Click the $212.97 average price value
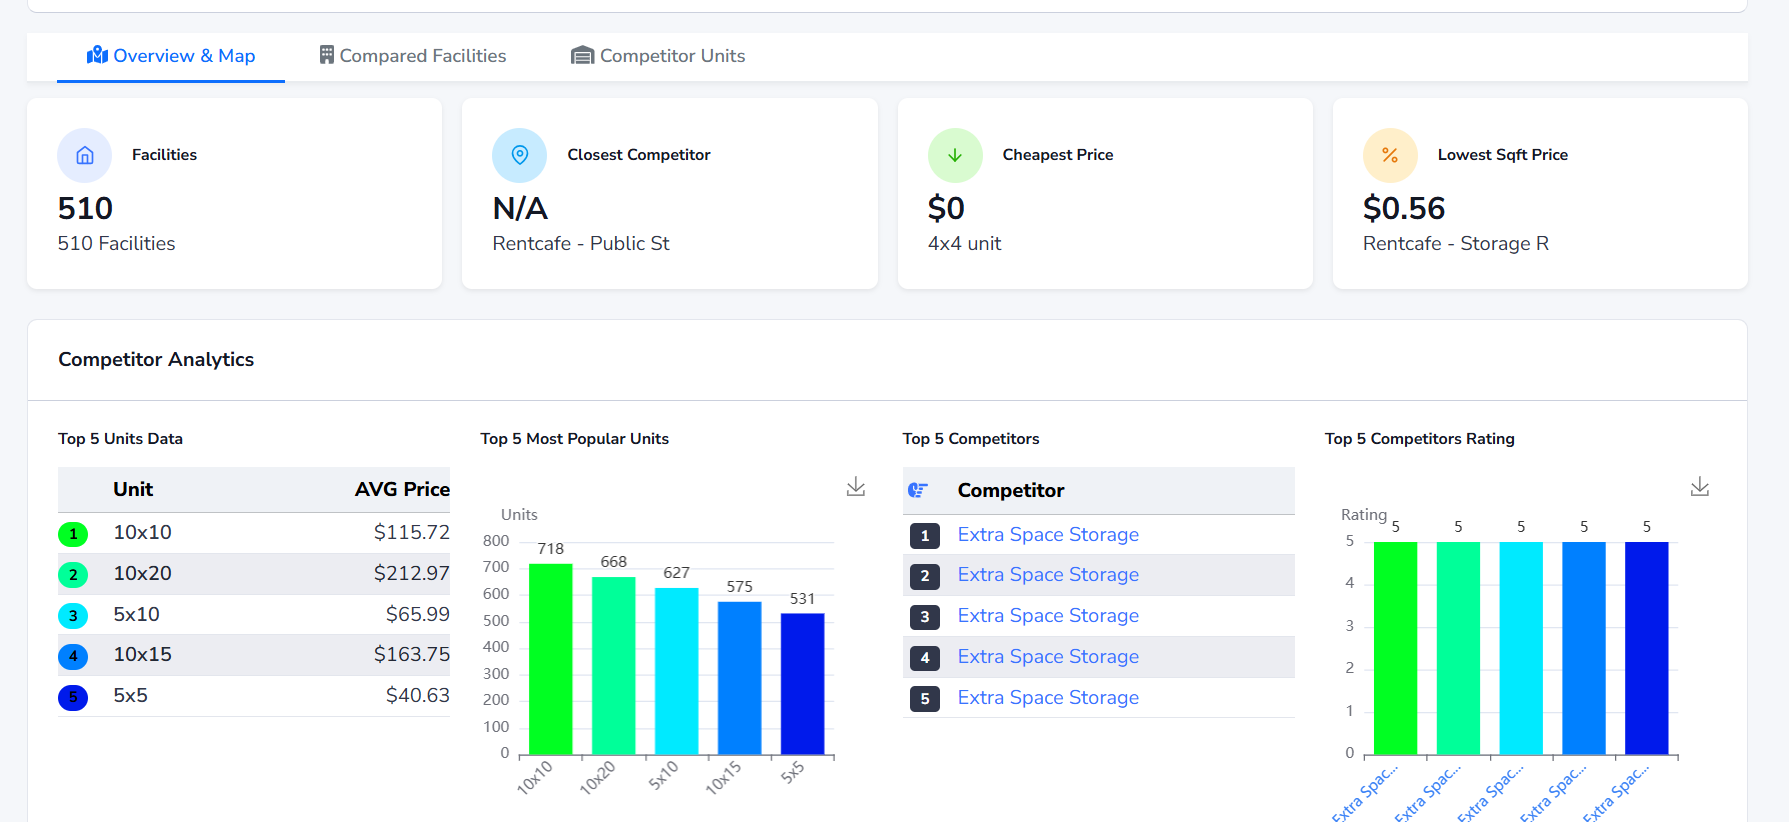 coord(412,573)
